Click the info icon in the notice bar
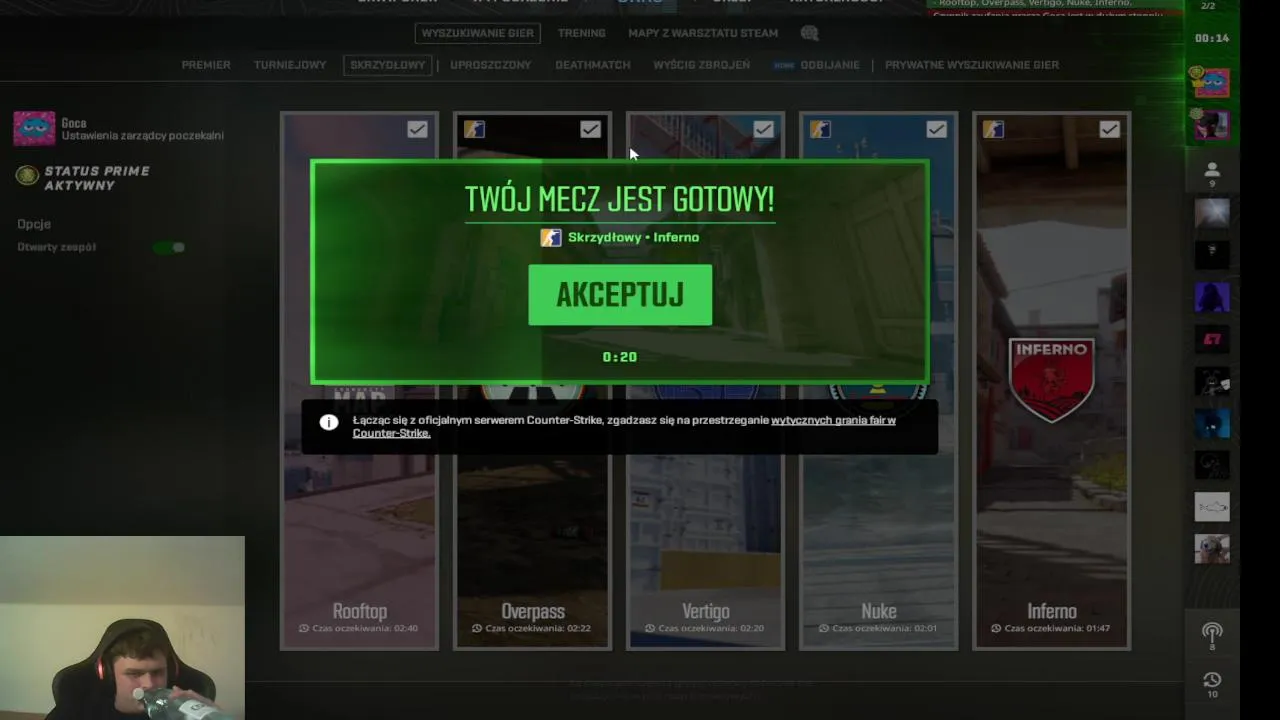 pyautogui.click(x=328, y=422)
